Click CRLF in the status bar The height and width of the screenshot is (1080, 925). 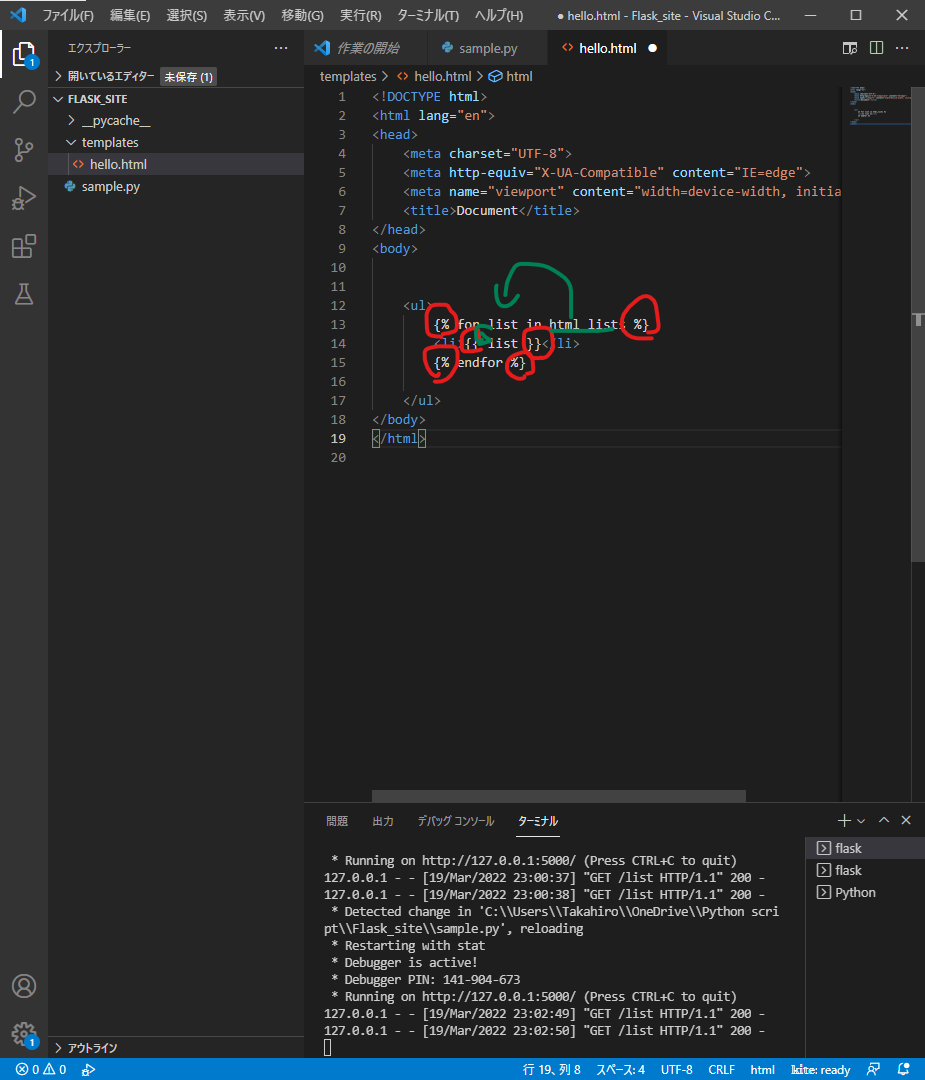721,1069
